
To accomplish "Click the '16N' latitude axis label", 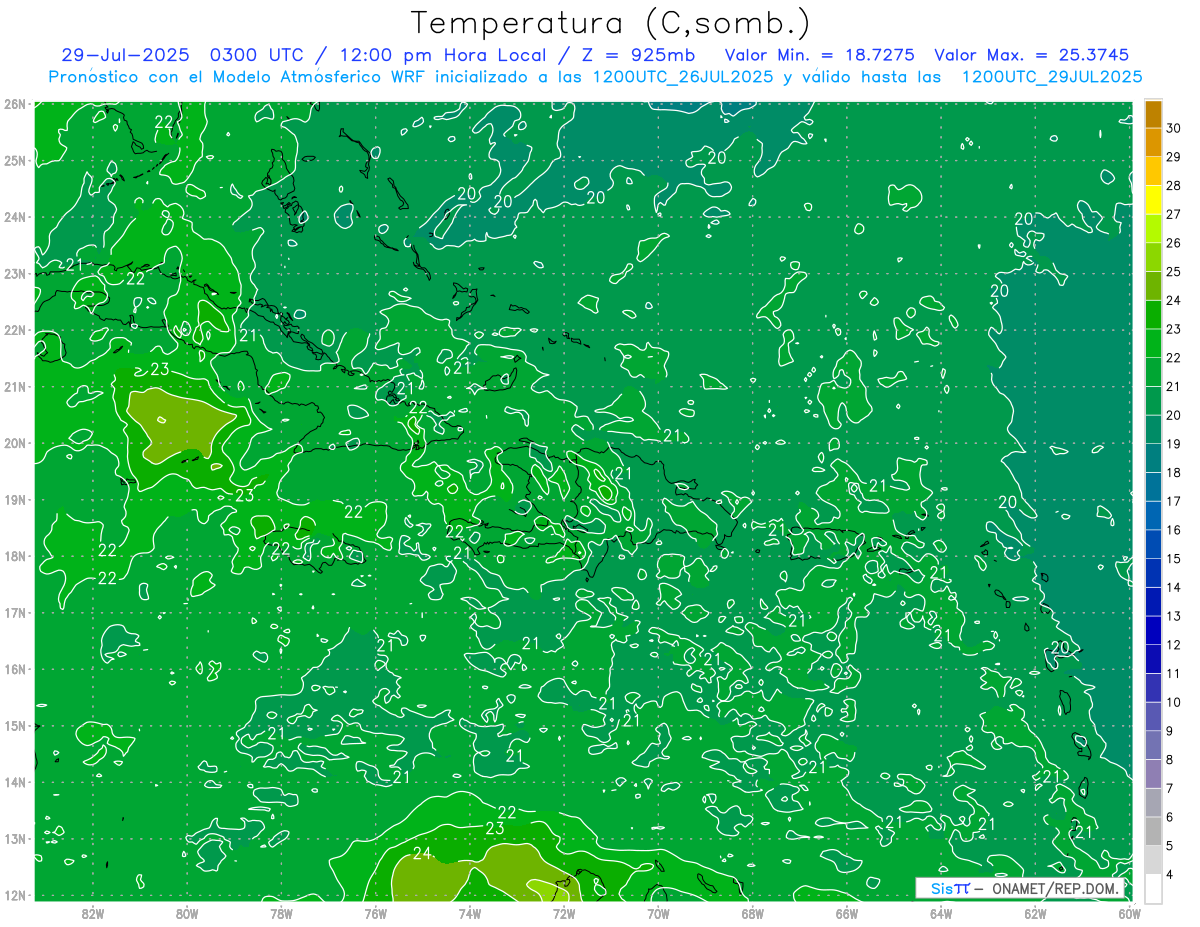I will pyautogui.click(x=15, y=669).
